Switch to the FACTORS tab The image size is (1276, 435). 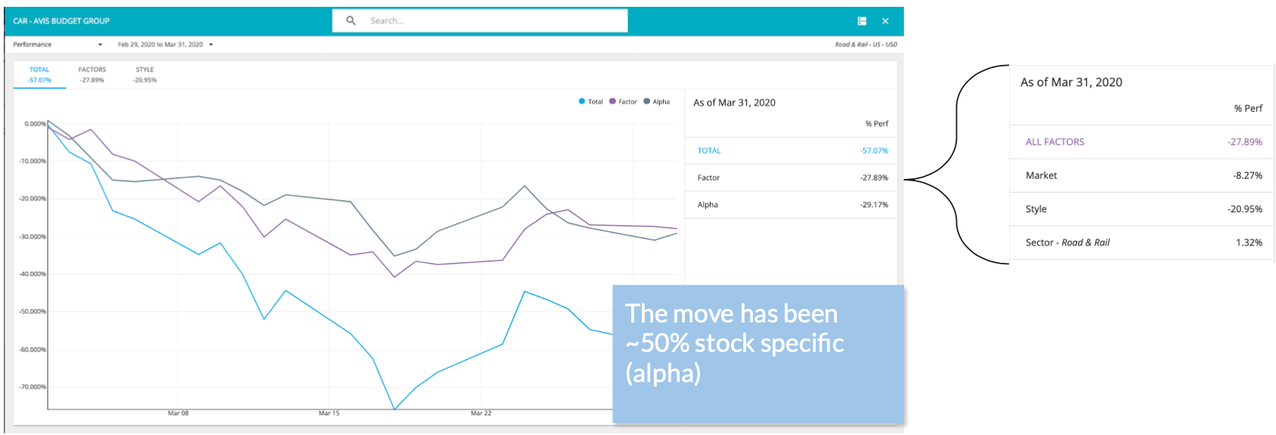coord(92,74)
